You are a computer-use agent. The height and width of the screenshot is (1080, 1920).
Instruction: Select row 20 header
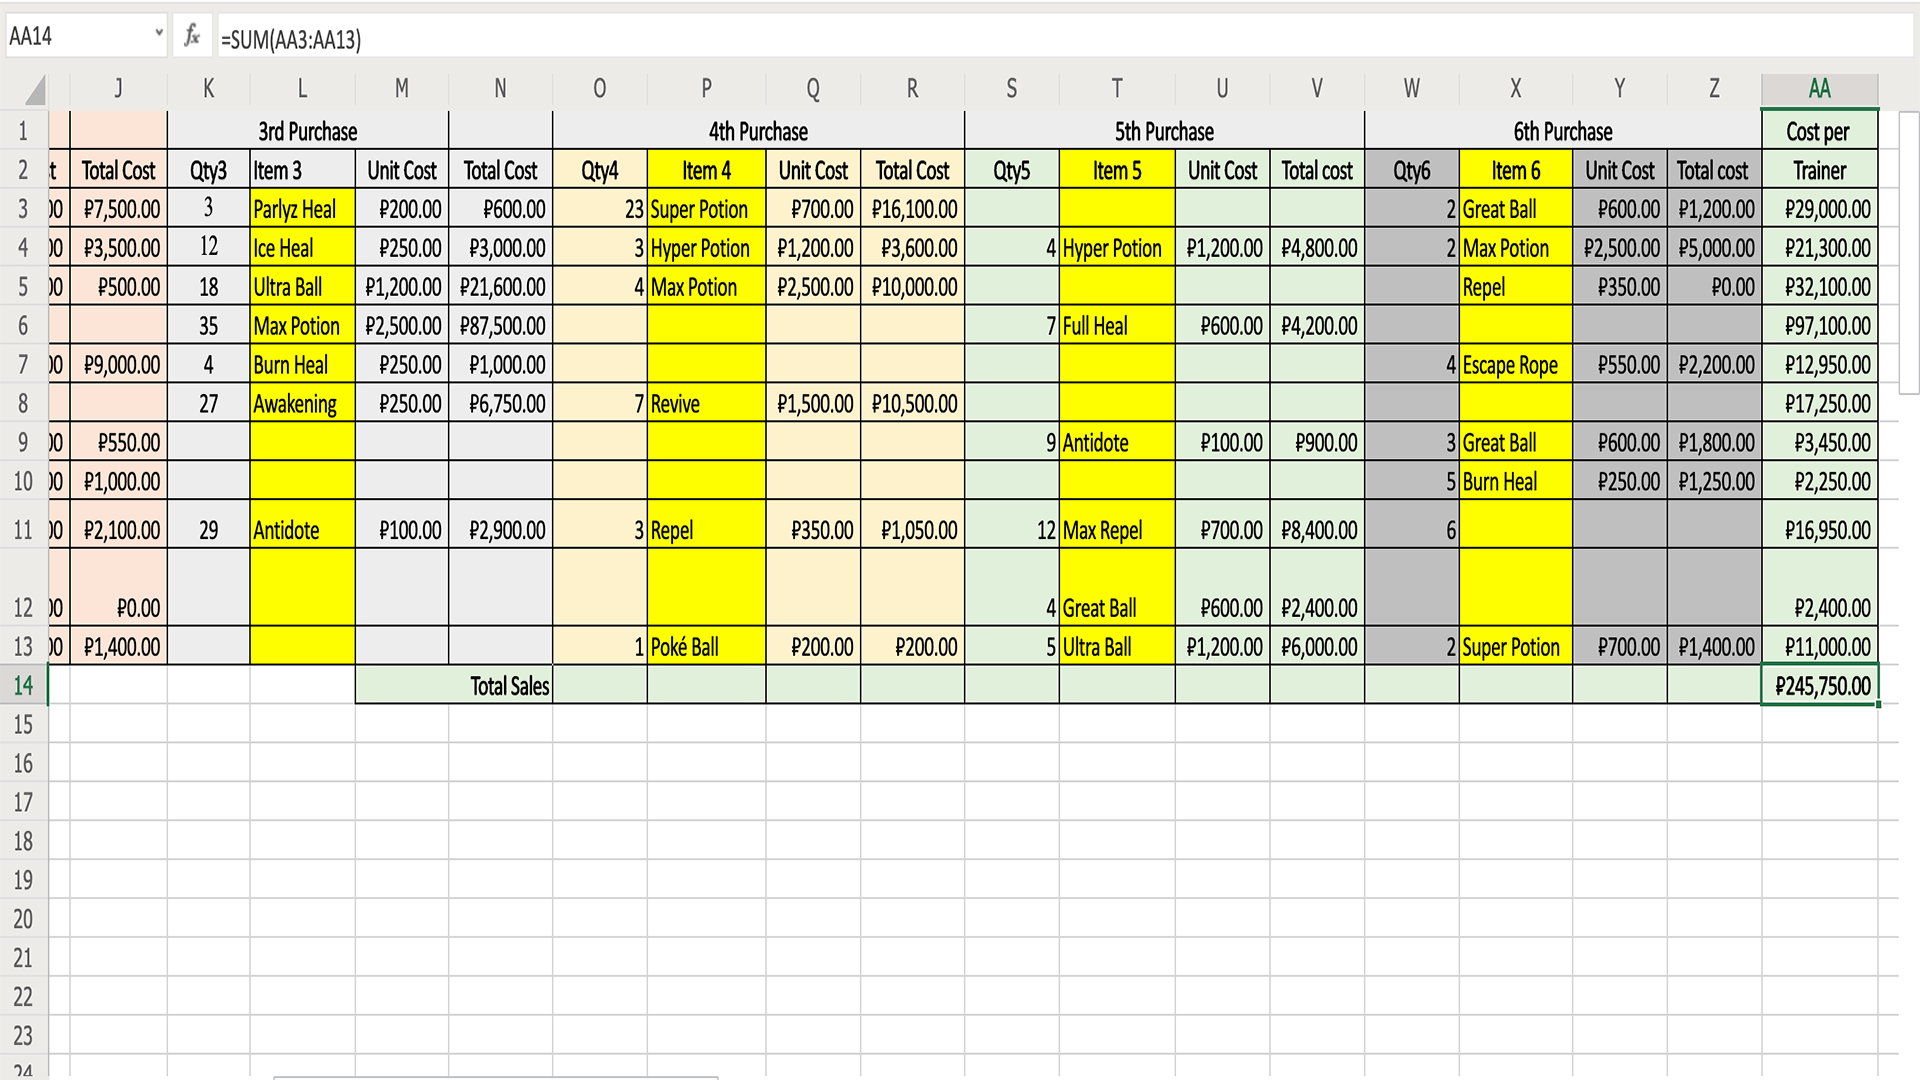coord(23,919)
